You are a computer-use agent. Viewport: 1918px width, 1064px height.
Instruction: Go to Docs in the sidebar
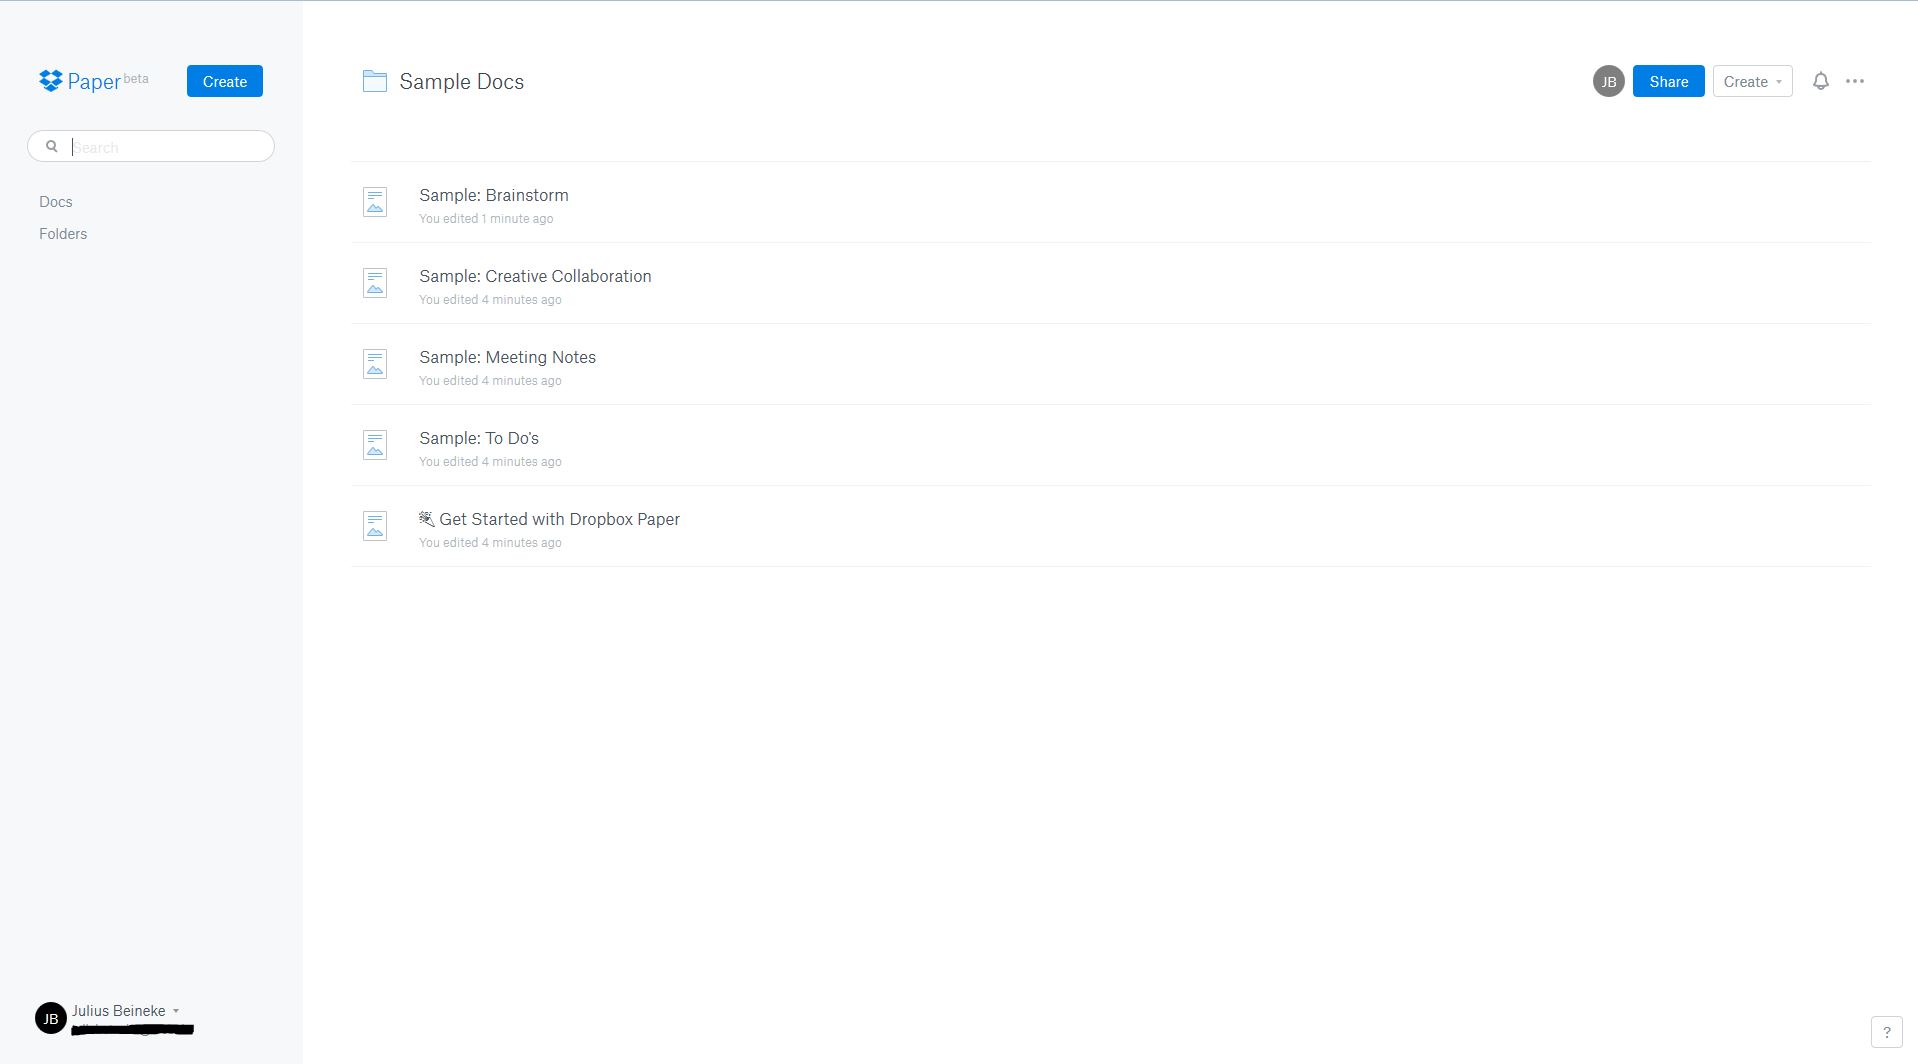[x=56, y=202]
